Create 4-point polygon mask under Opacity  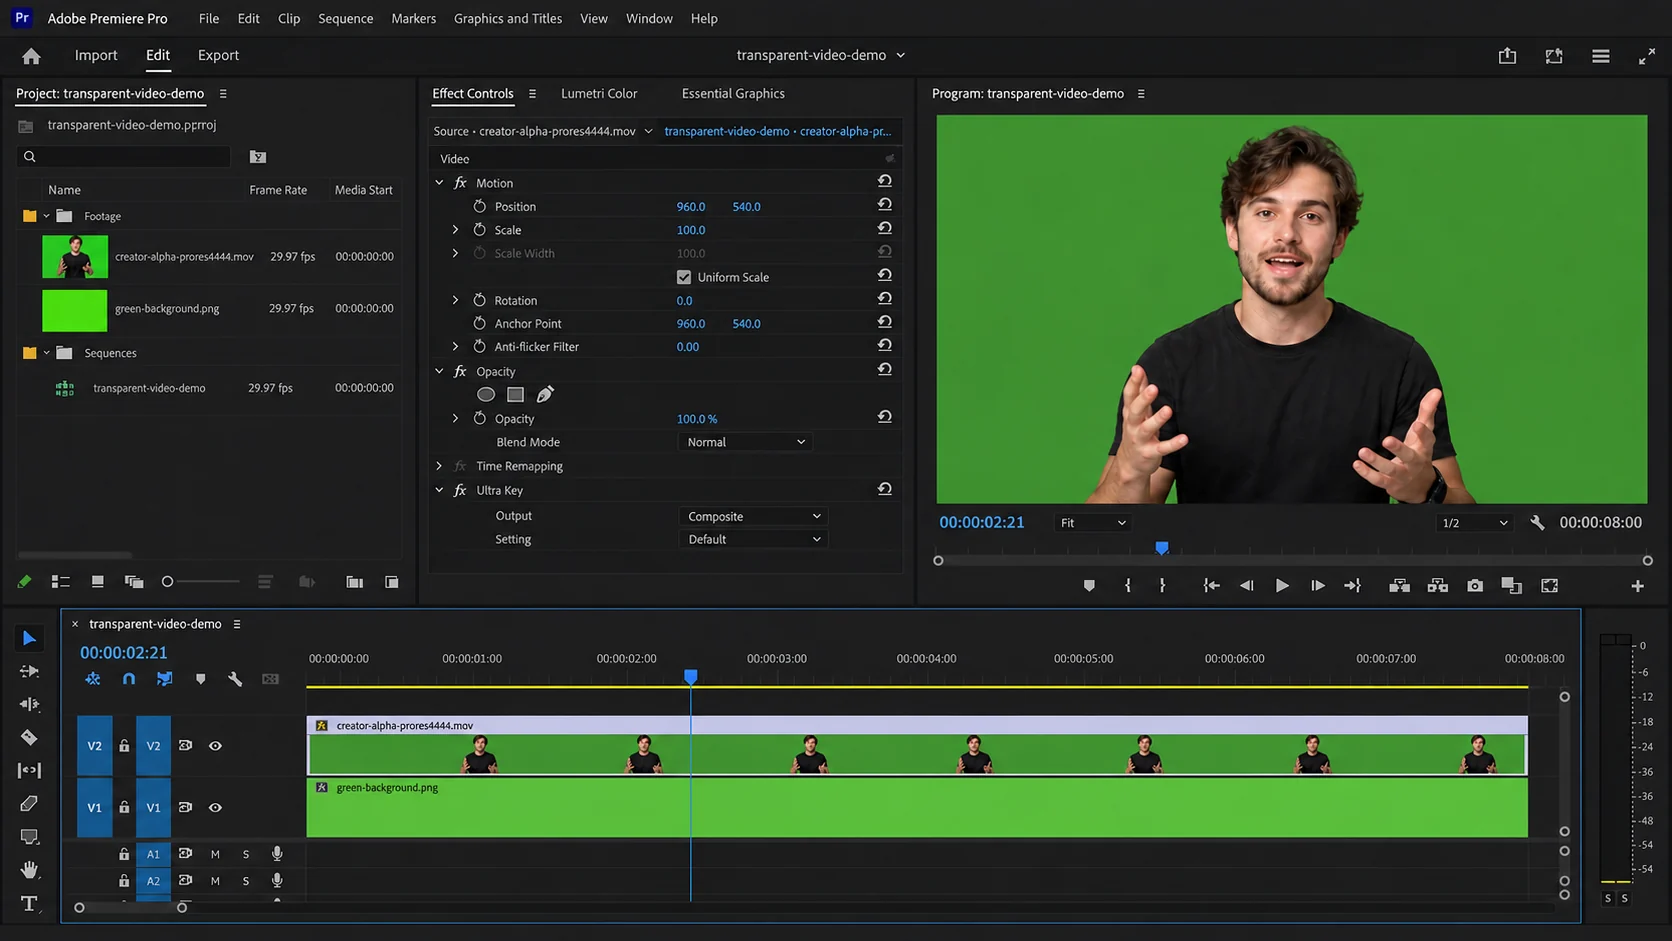(x=515, y=394)
